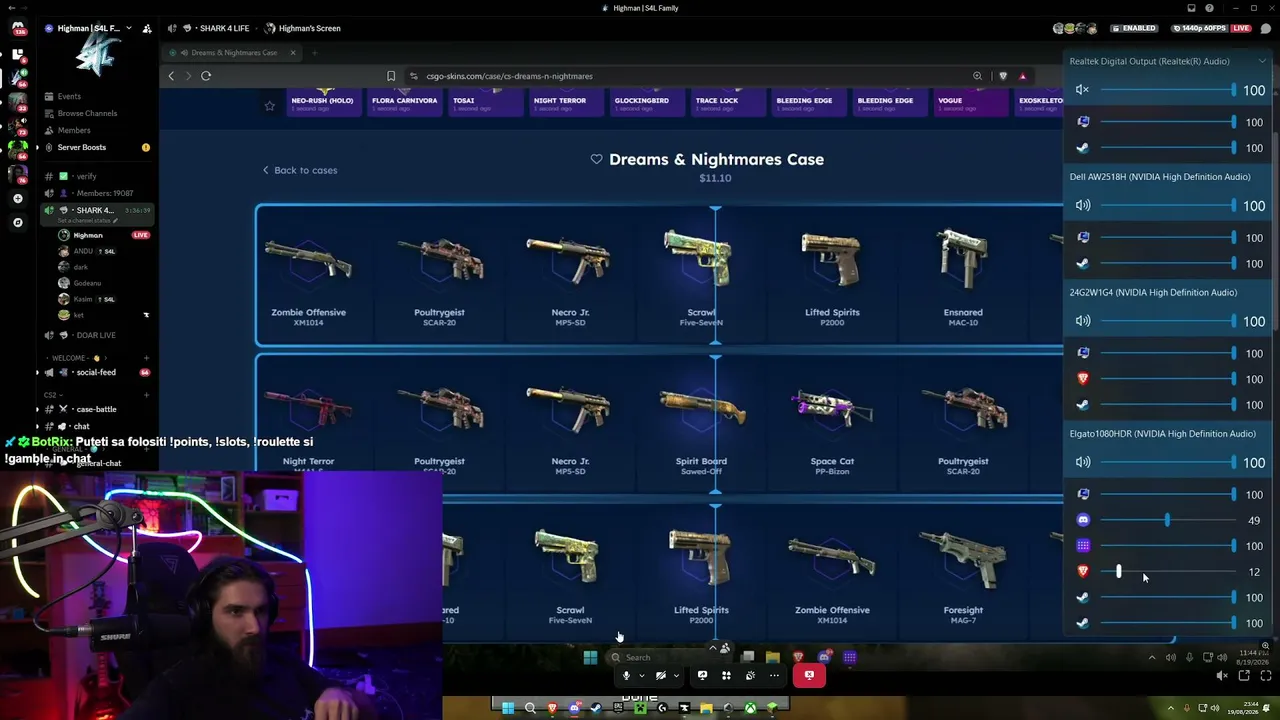1280x720 pixels.
Task: Open the social-feed channel
Action: pos(96,372)
